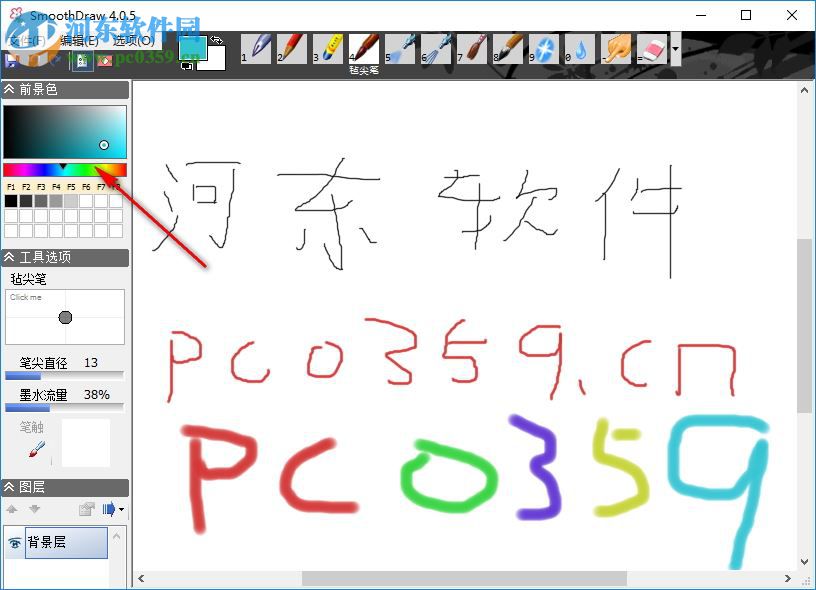Select the airbrush spray tool numbered 5
The width and height of the screenshot is (816, 590).
coord(400,47)
